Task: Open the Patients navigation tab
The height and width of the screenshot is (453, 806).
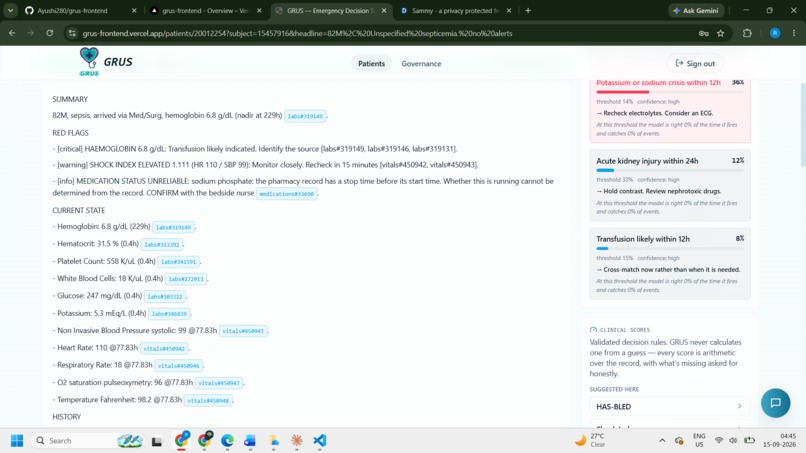Action: [x=371, y=63]
